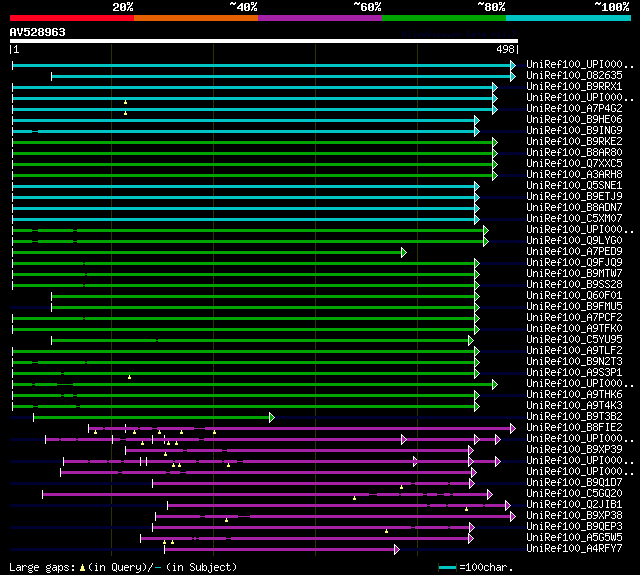
Task: Click the orange ~40% legend segment
Action: (x=196, y=18)
